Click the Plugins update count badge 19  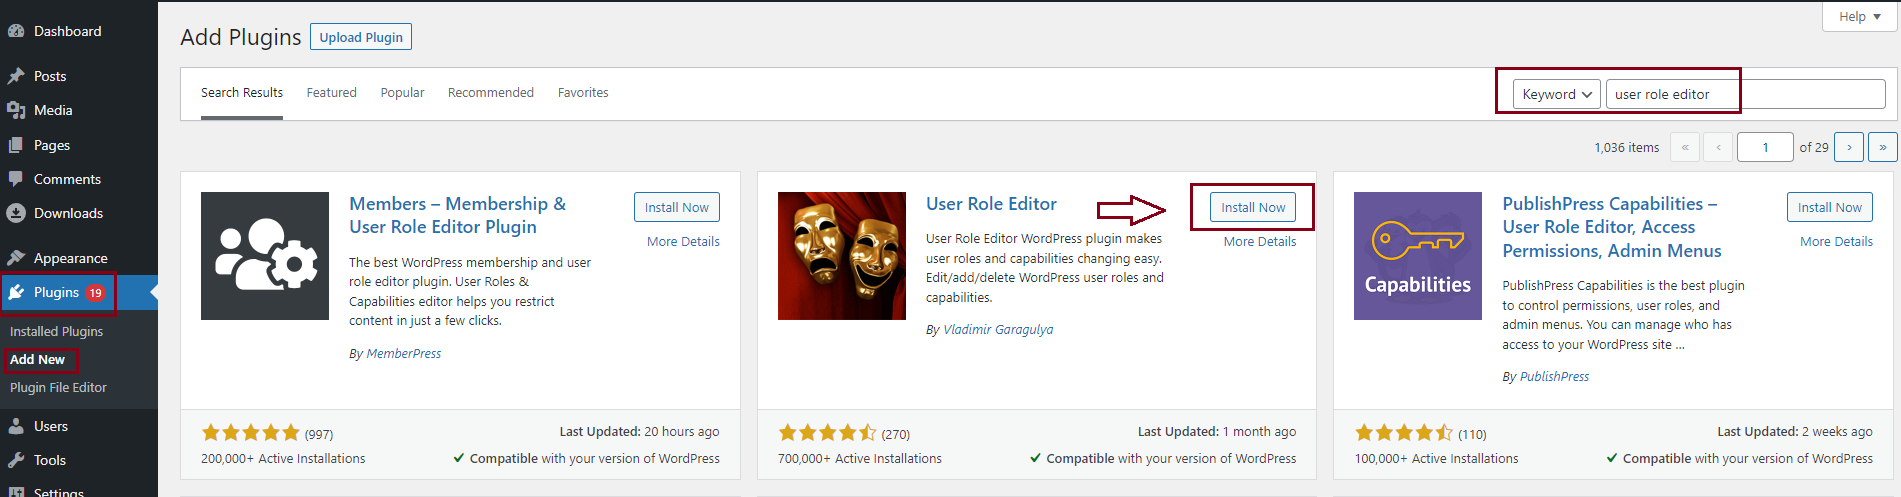tap(95, 293)
